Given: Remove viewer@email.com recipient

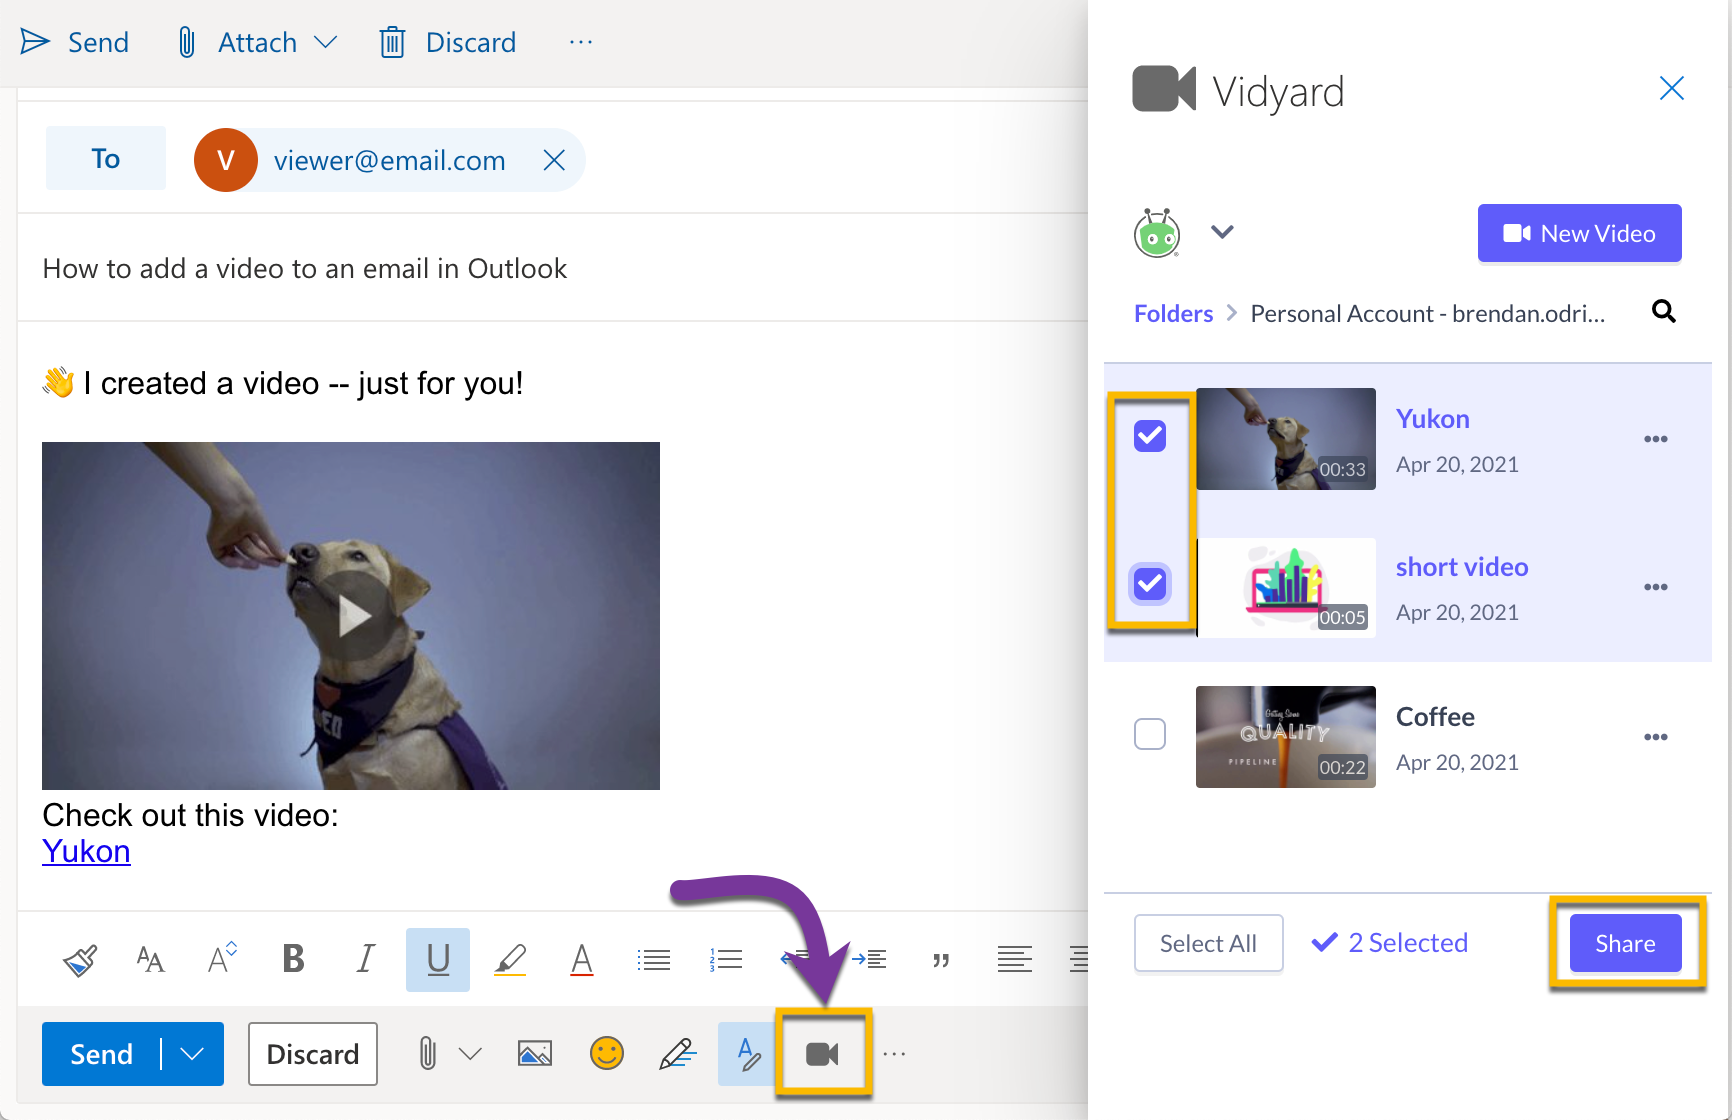Looking at the screenshot, I should click(x=554, y=160).
